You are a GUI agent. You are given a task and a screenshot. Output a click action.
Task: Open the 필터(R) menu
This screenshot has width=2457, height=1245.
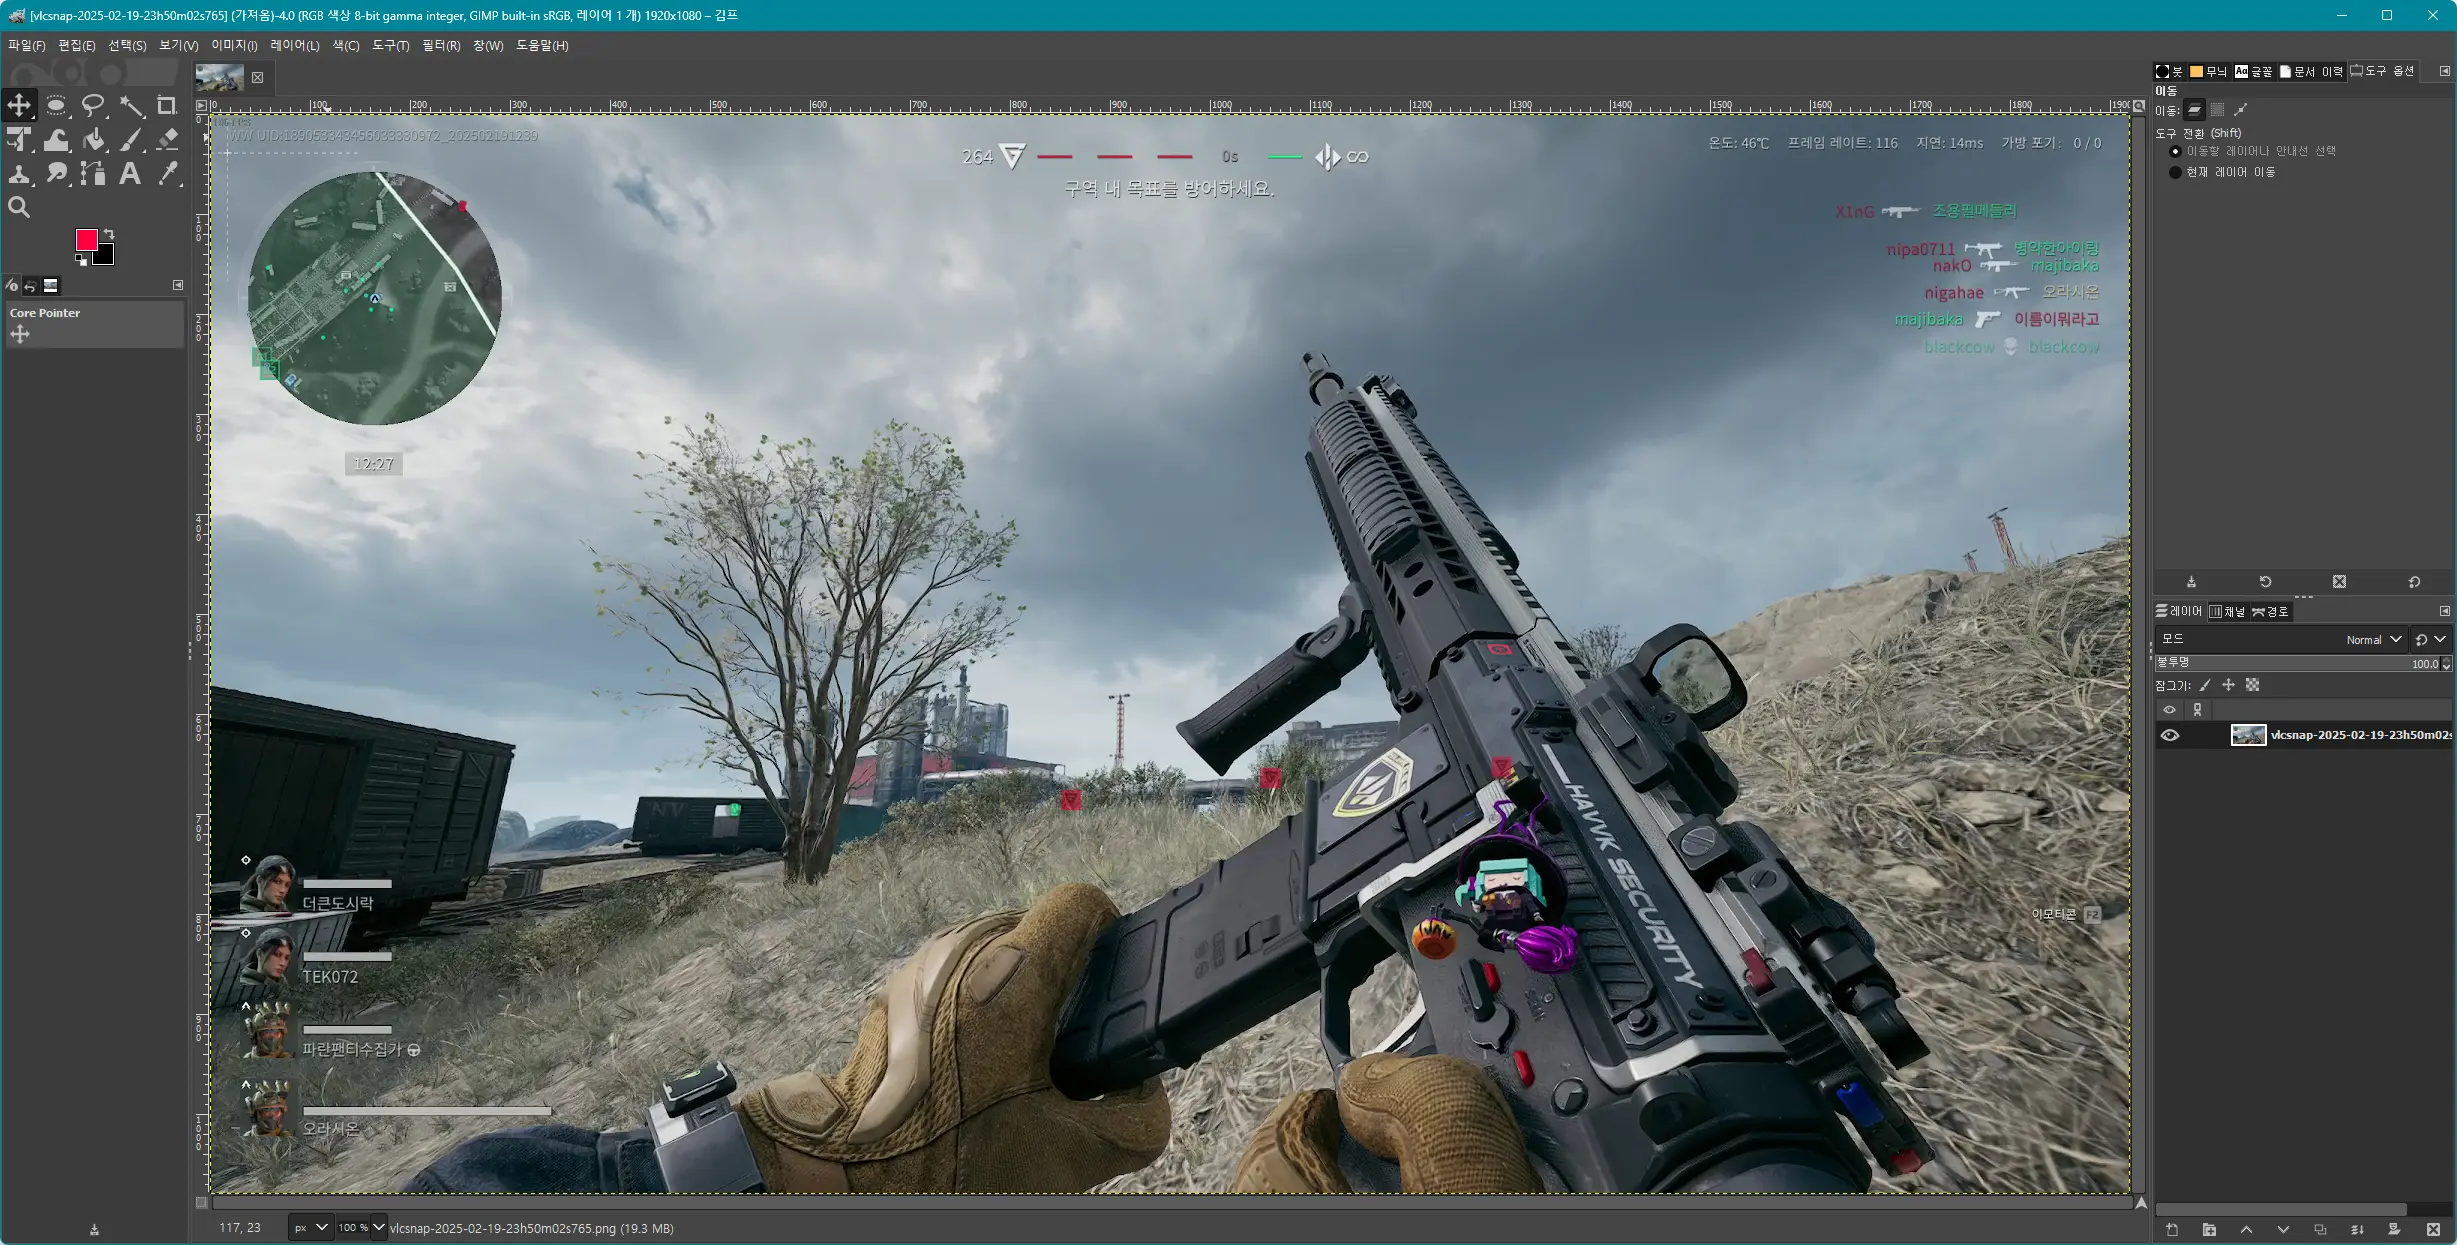pyautogui.click(x=441, y=45)
